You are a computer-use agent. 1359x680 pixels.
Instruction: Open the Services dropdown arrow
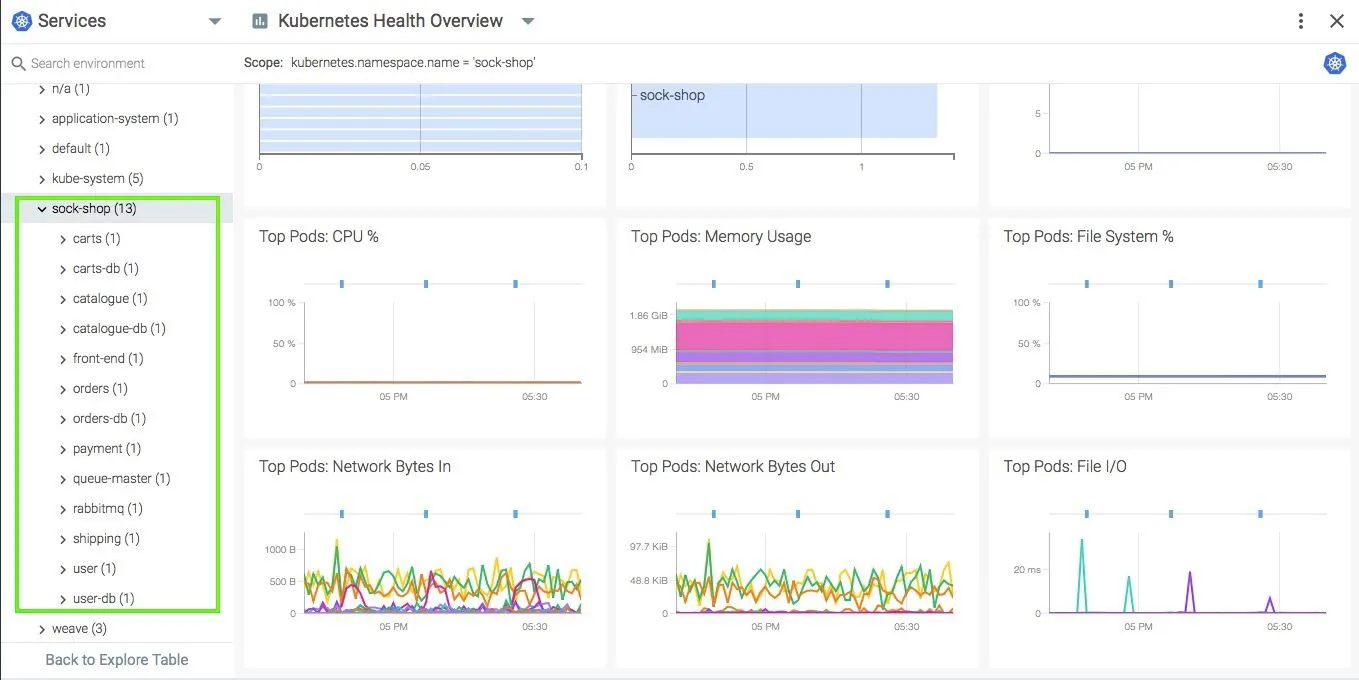214,21
